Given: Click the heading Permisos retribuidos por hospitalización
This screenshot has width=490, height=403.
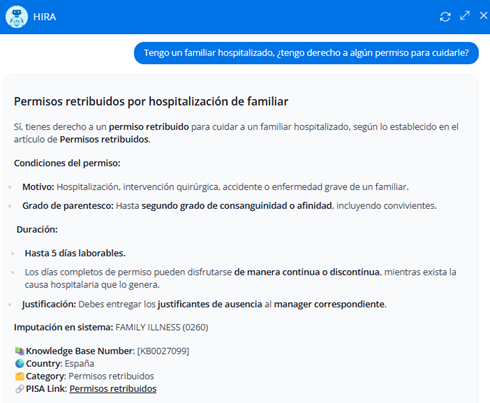Looking at the screenshot, I should point(151,101).
